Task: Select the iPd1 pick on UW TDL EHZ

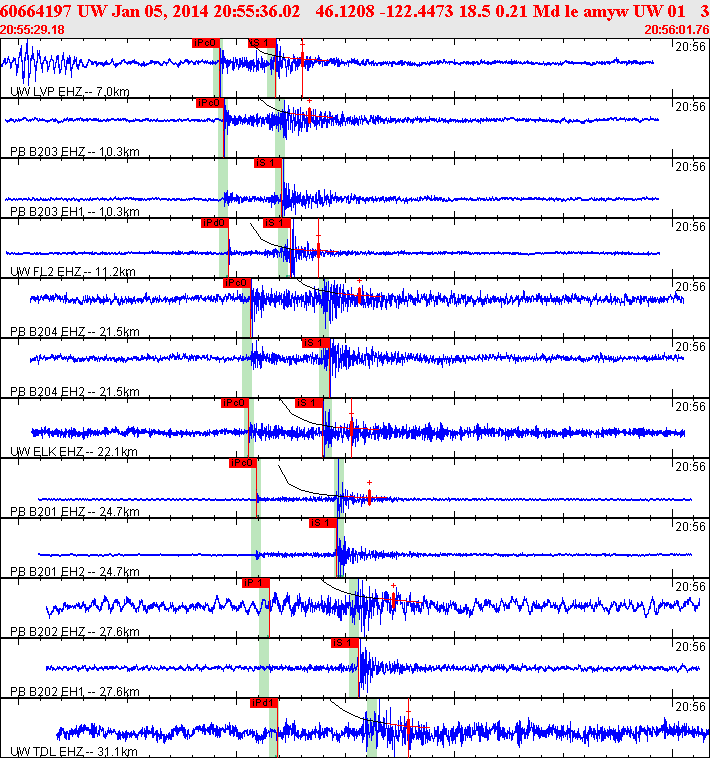Action: click(264, 702)
